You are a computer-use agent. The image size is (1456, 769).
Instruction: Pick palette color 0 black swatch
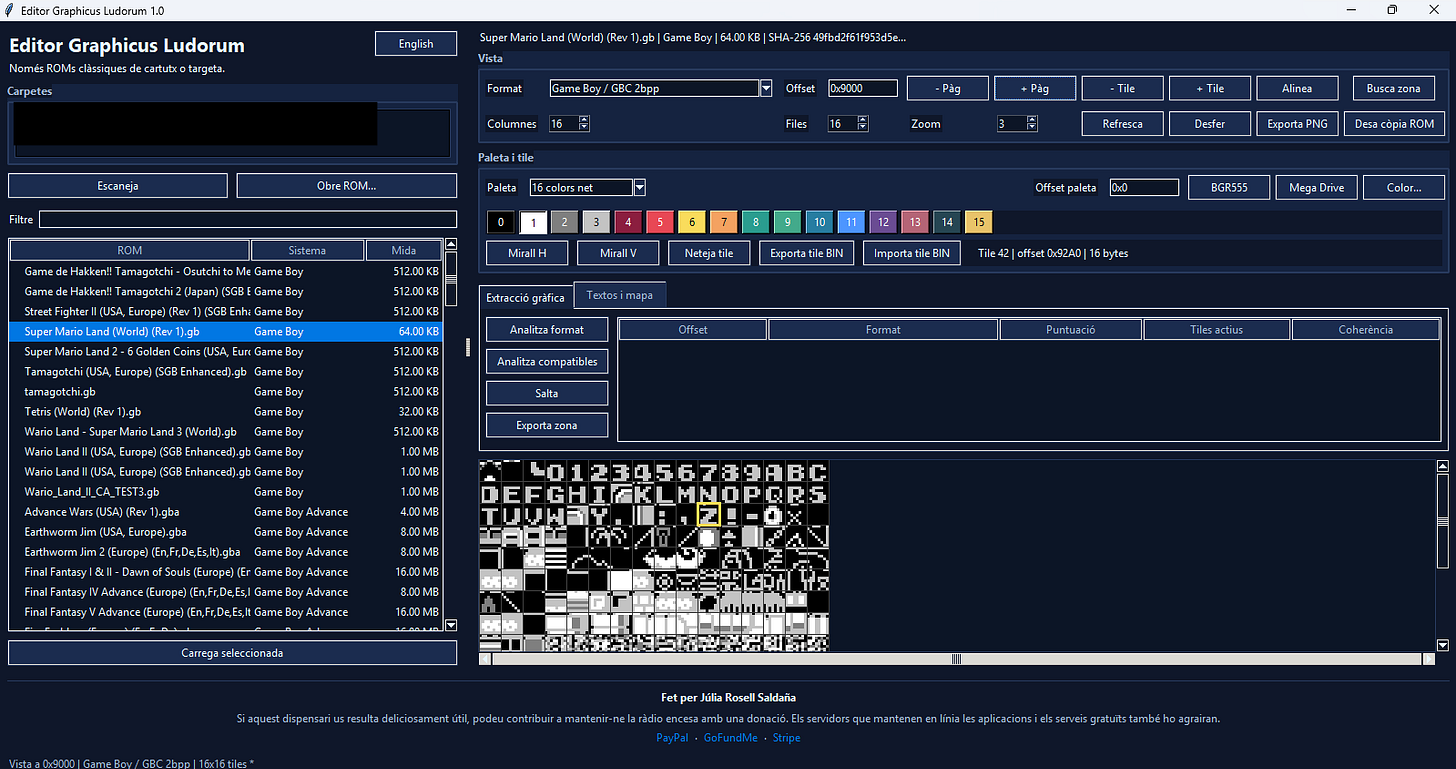point(501,222)
